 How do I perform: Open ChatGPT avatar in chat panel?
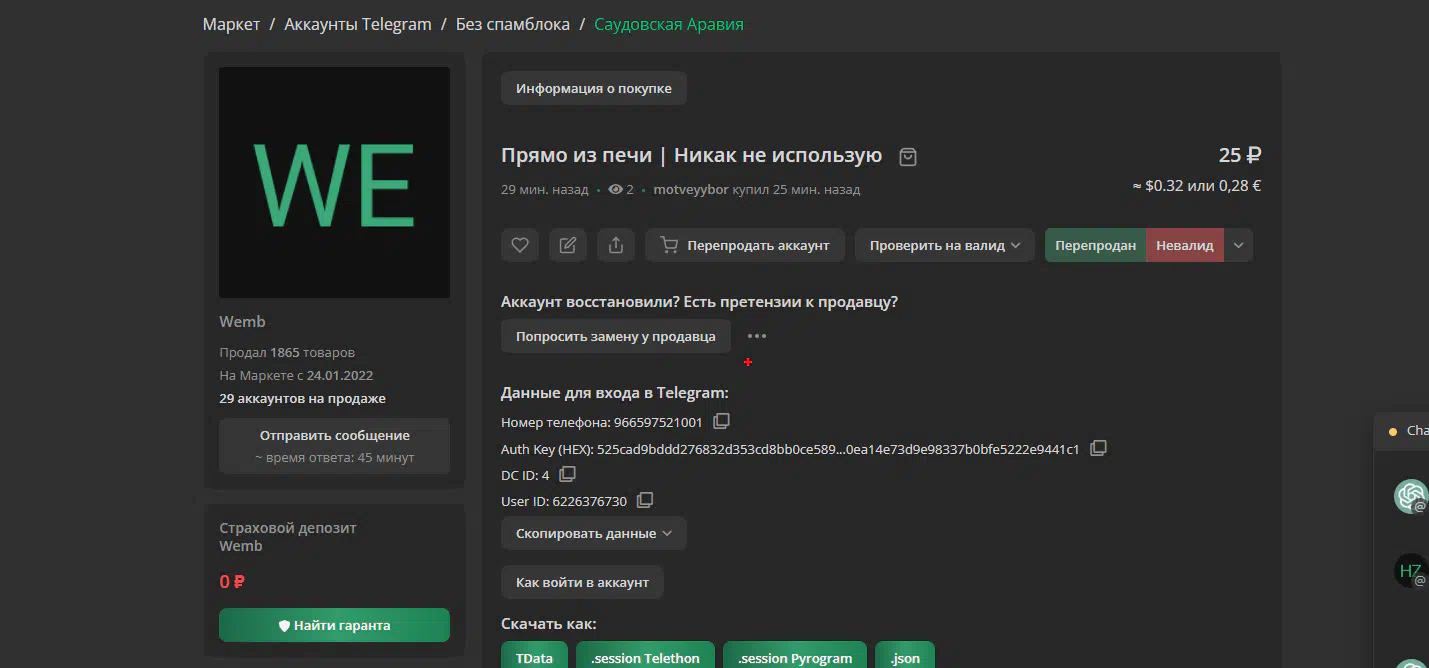pyautogui.click(x=1411, y=496)
